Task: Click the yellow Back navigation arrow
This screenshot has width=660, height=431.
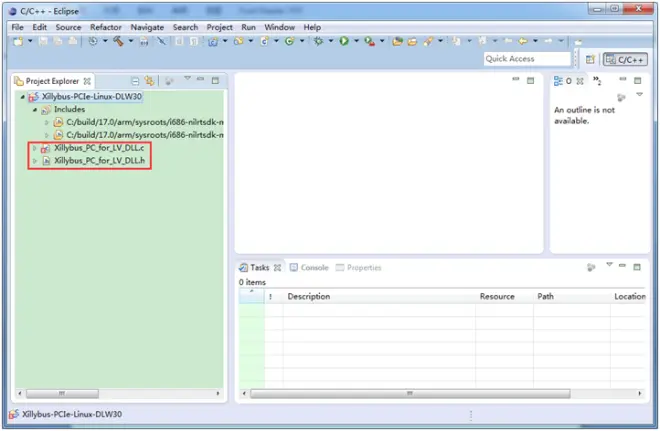Action: tap(523, 41)
